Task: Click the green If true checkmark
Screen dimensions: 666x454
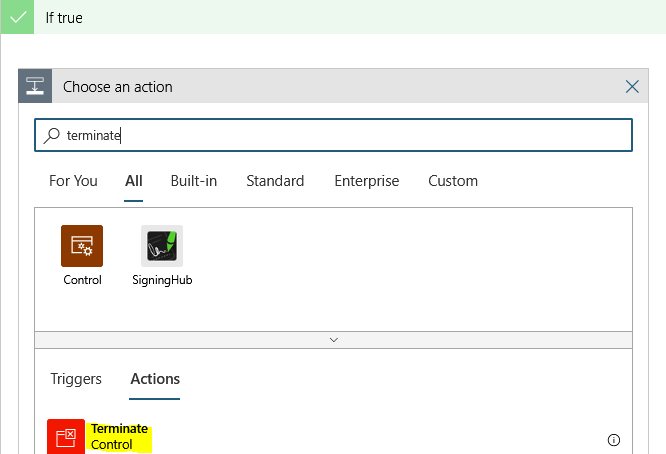Action: point(18,17)
